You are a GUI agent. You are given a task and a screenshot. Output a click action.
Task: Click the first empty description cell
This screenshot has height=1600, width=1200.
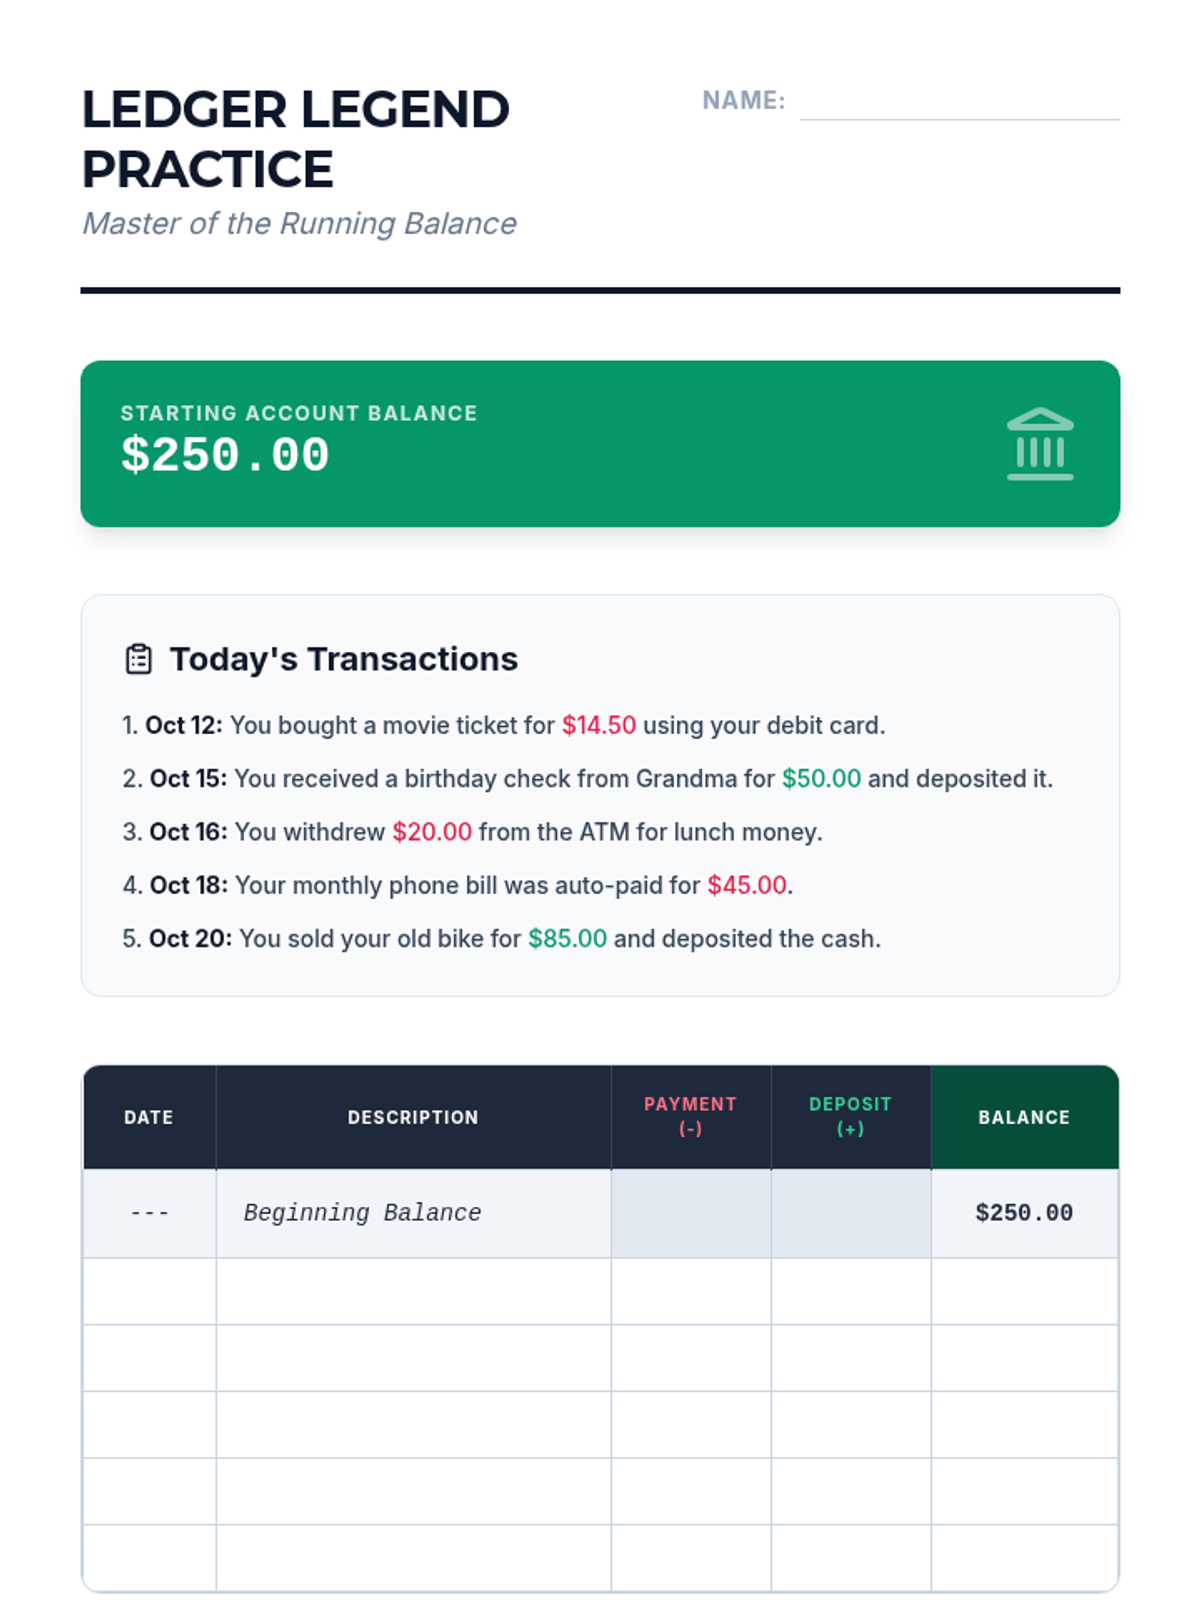(413, 1291)
